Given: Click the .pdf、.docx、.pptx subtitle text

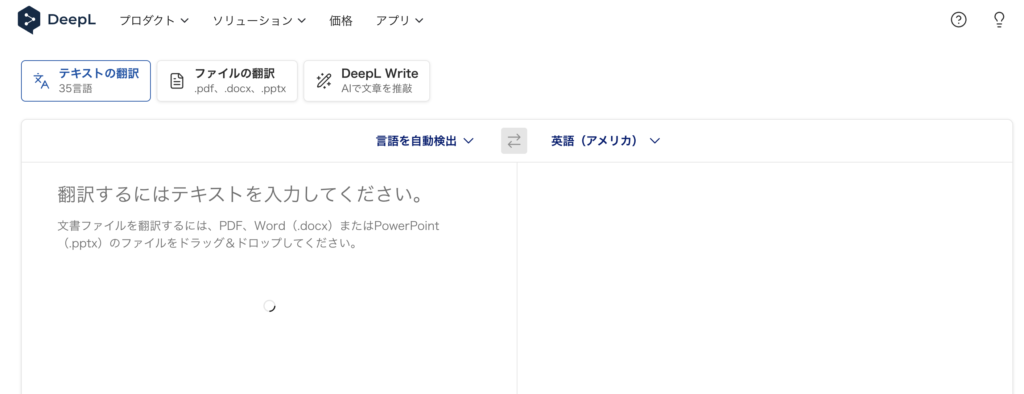Looking at the screenshot, I should pyautogui.click(x=240, y=89).
